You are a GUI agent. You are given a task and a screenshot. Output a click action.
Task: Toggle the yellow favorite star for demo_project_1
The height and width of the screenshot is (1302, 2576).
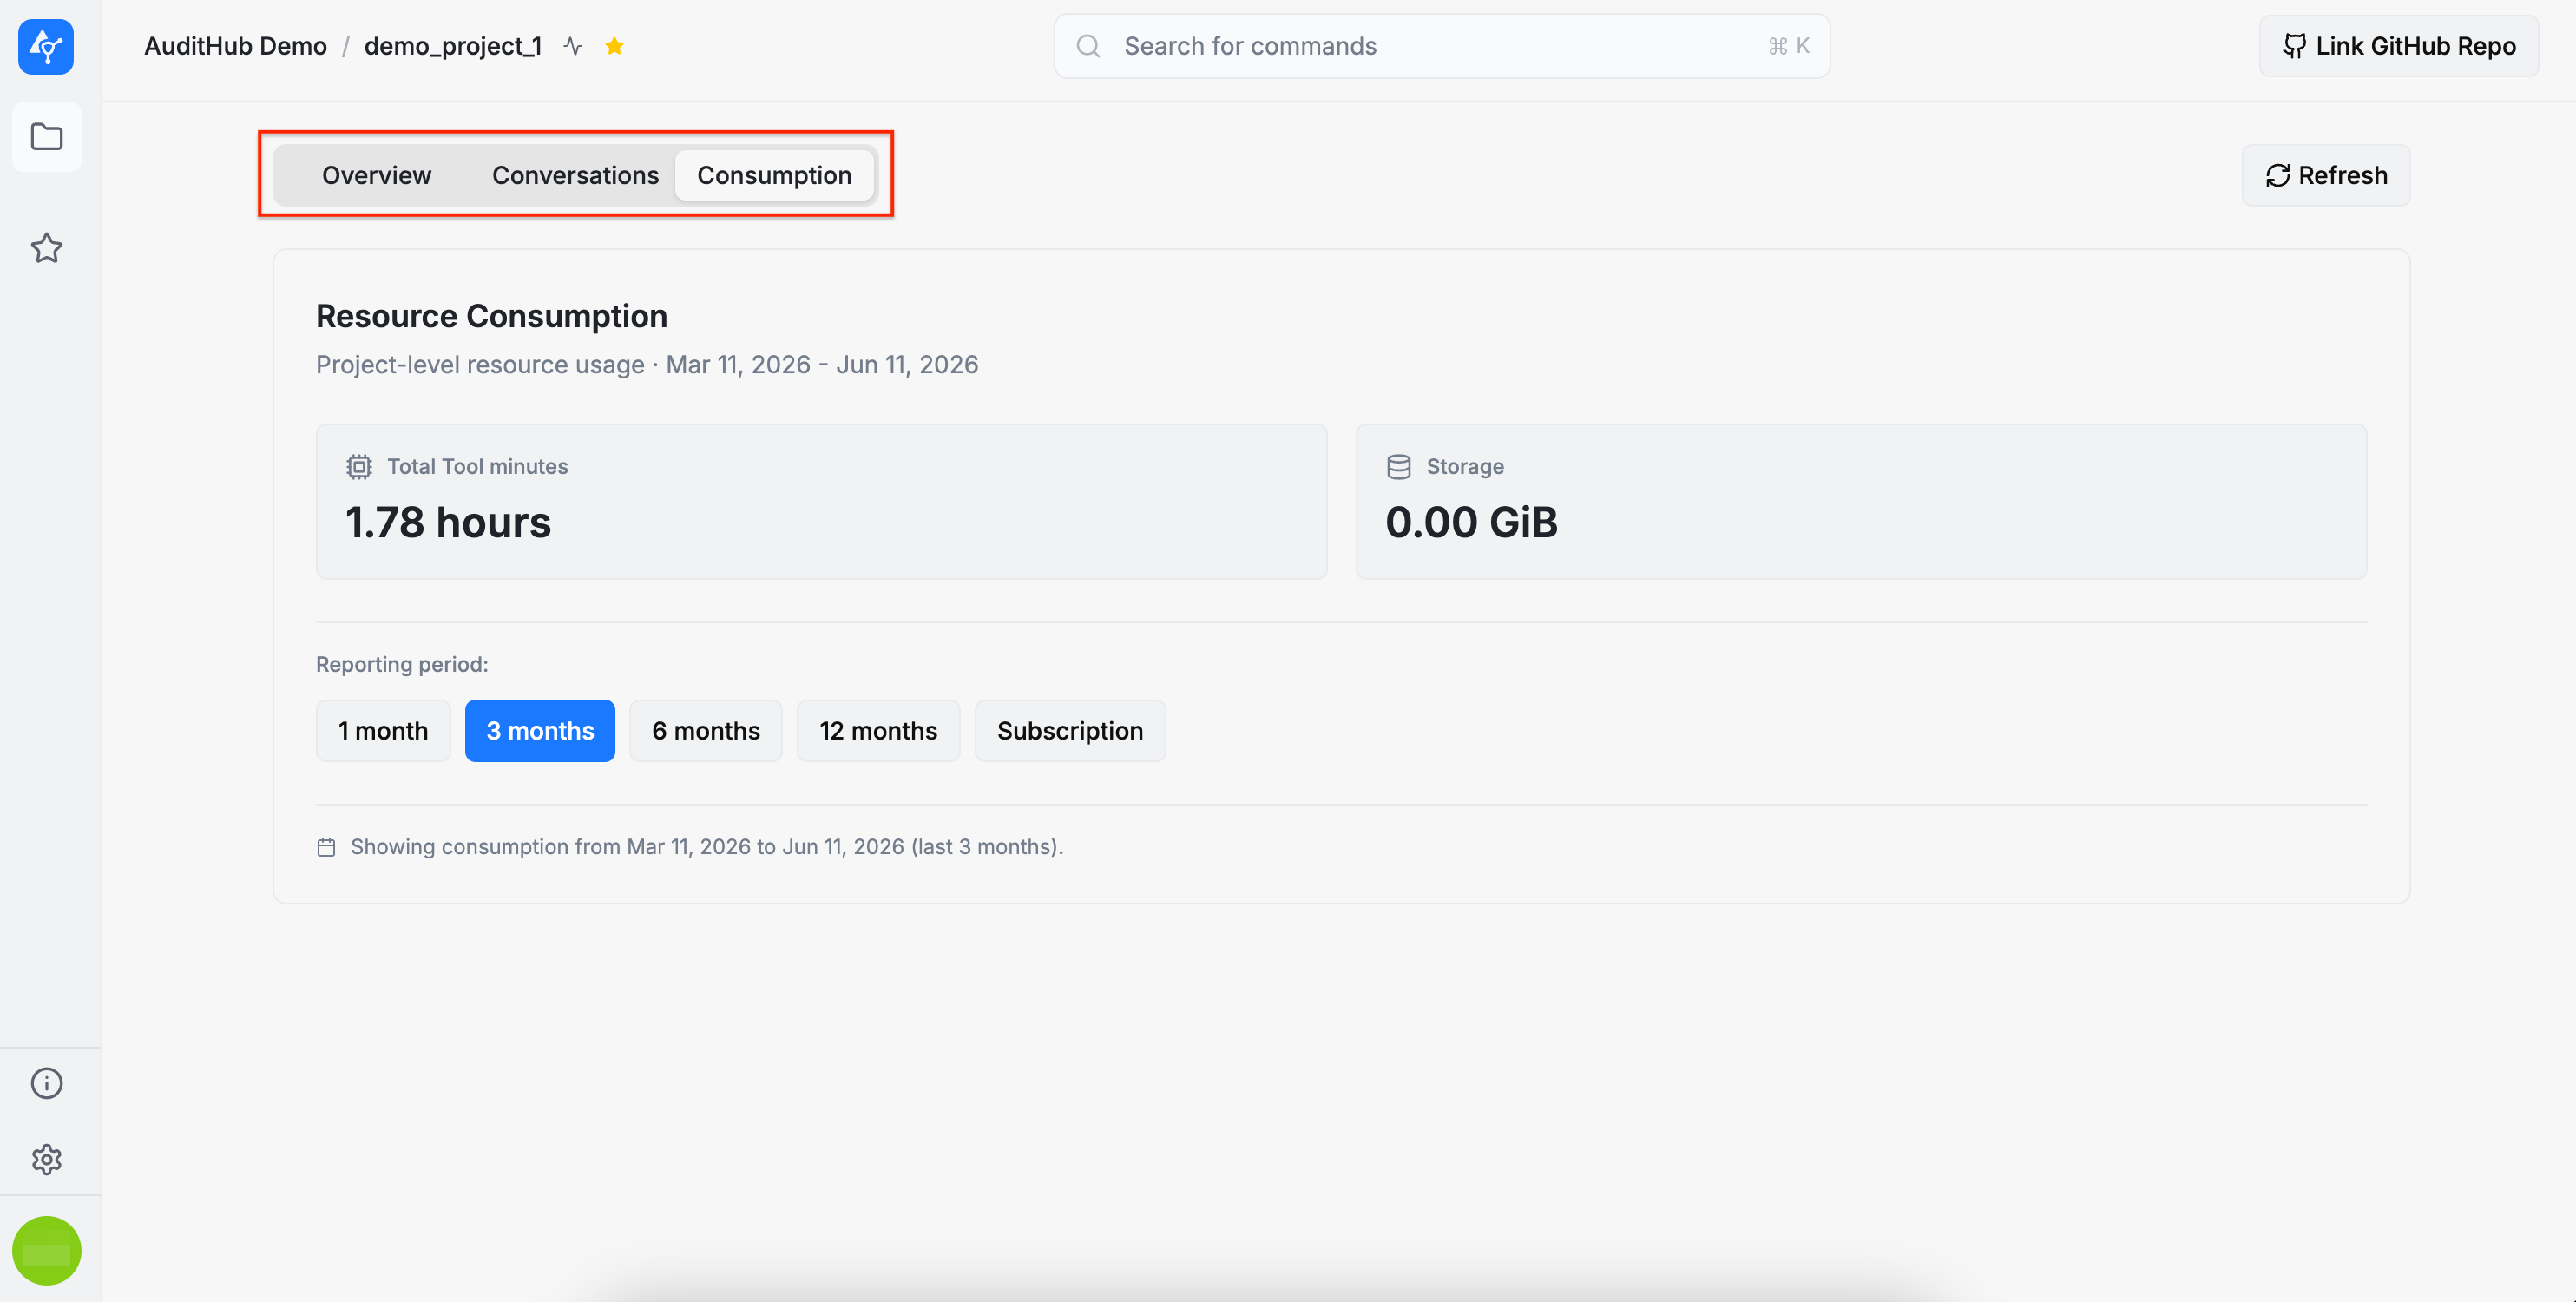[615, 46]
